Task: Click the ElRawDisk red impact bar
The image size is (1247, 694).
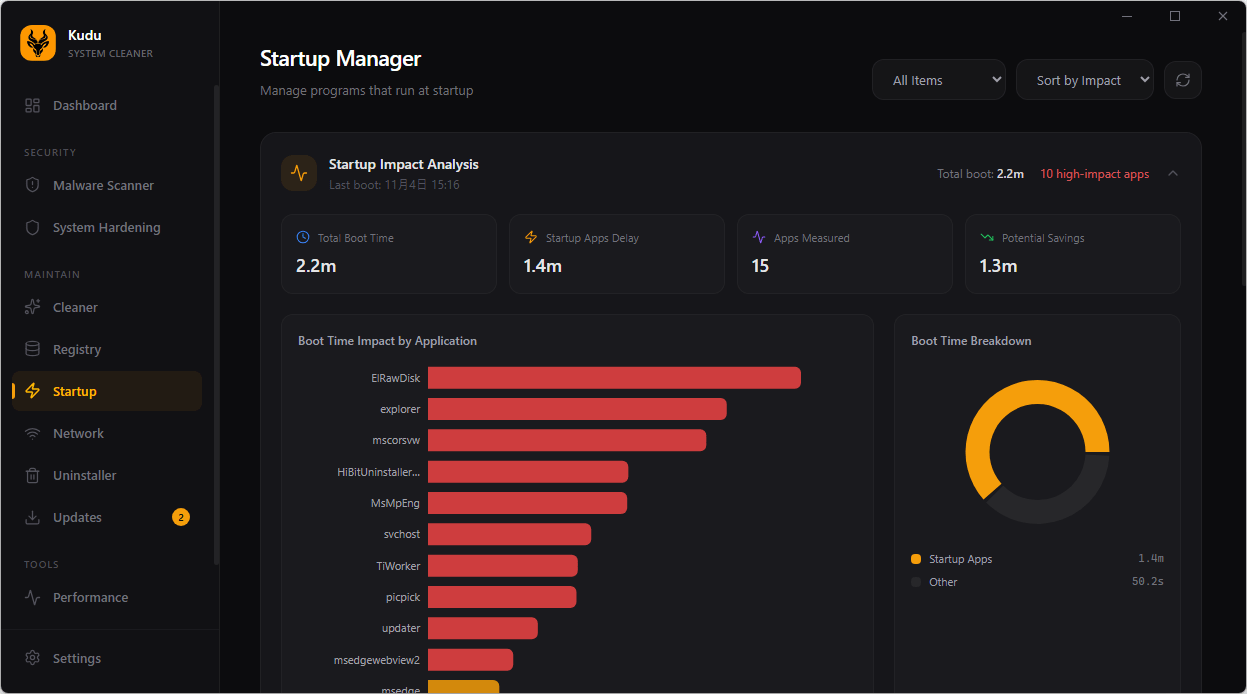Action: click(x=614, y=378)
